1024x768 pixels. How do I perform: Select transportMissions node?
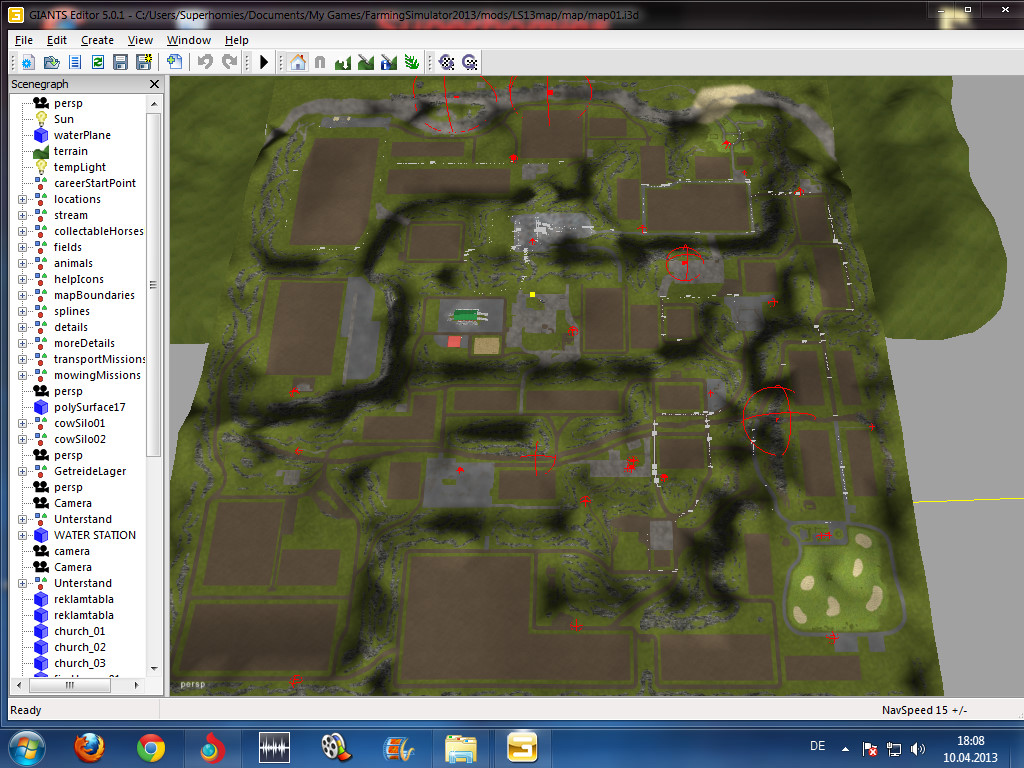99,359
